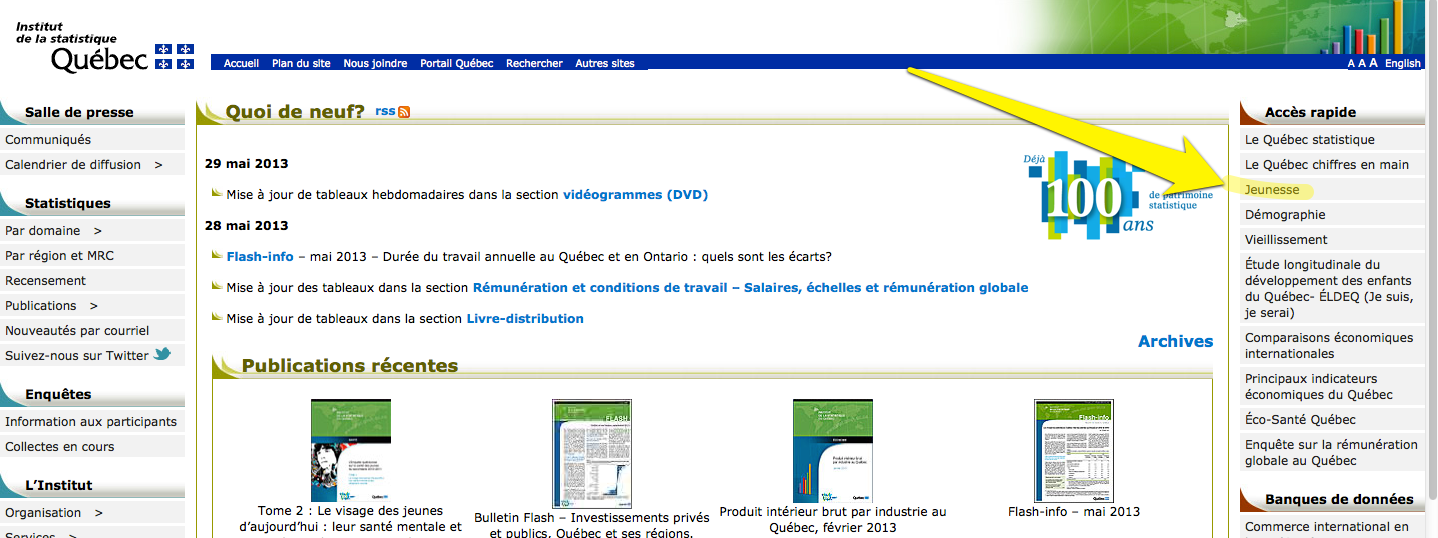
Task: Open the Tome 2 publication cover thumbnail
Action: click(351, 450)
